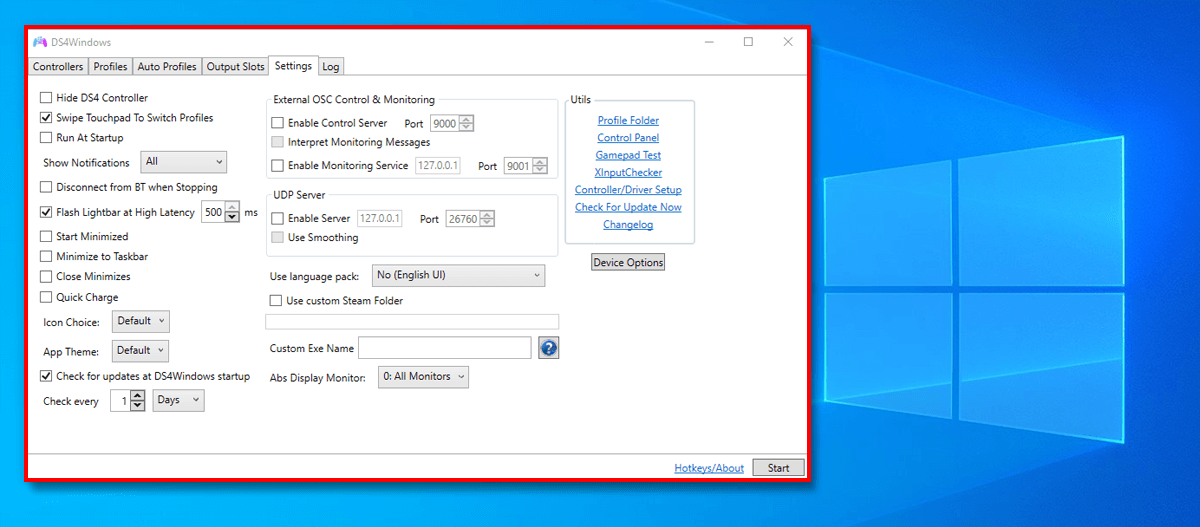Maximize the DS4Windows window
This screenshot has height=527, width=1200.
click(748, 42)
